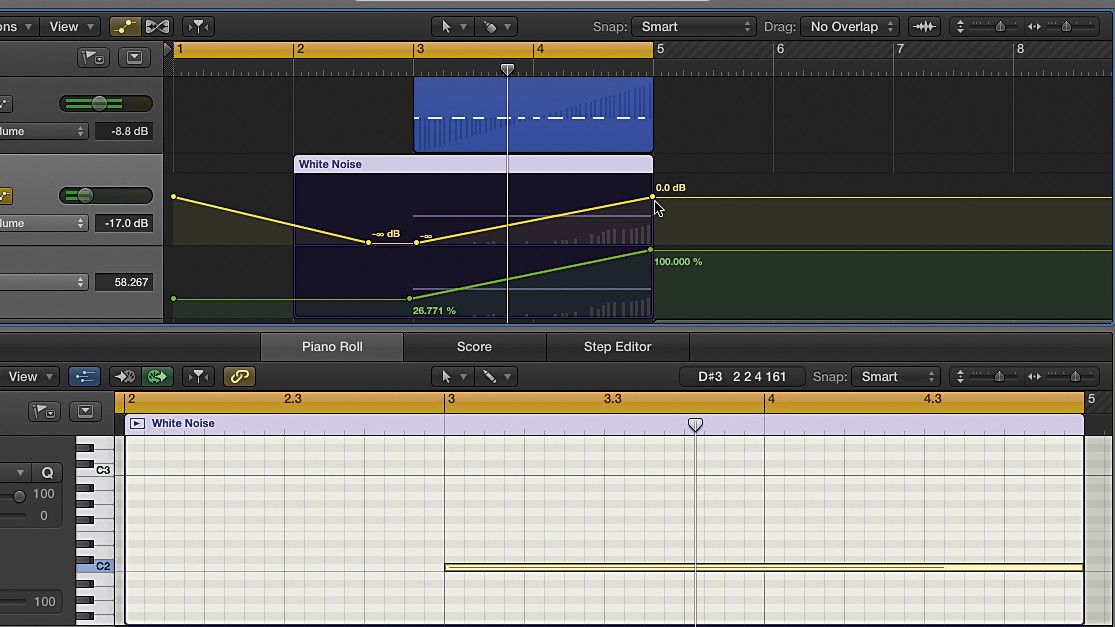Select the red MIDI In icon in Piano Roll

(125, 376)
